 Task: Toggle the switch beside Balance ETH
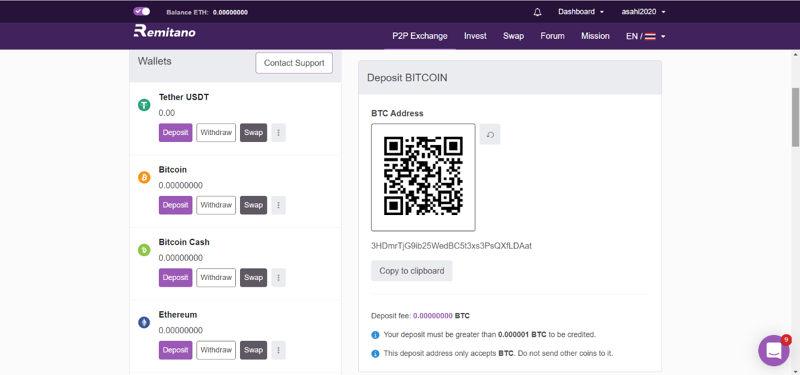point(142,11)
